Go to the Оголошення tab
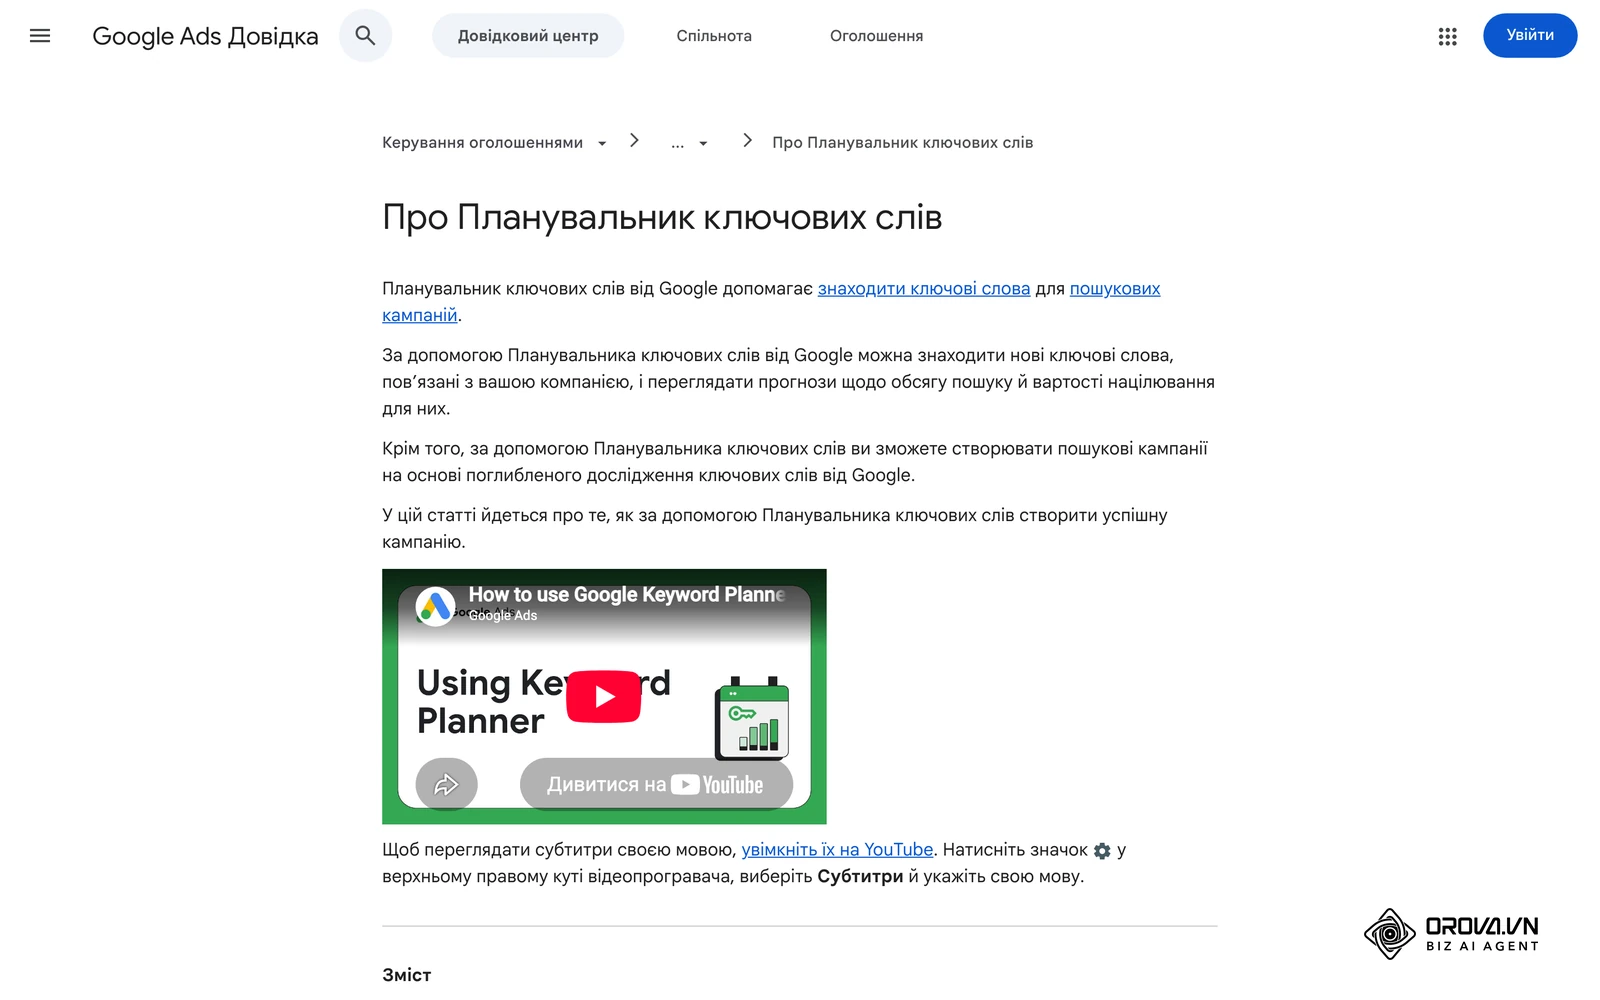 pyautogui.click(x=876, y=36)
